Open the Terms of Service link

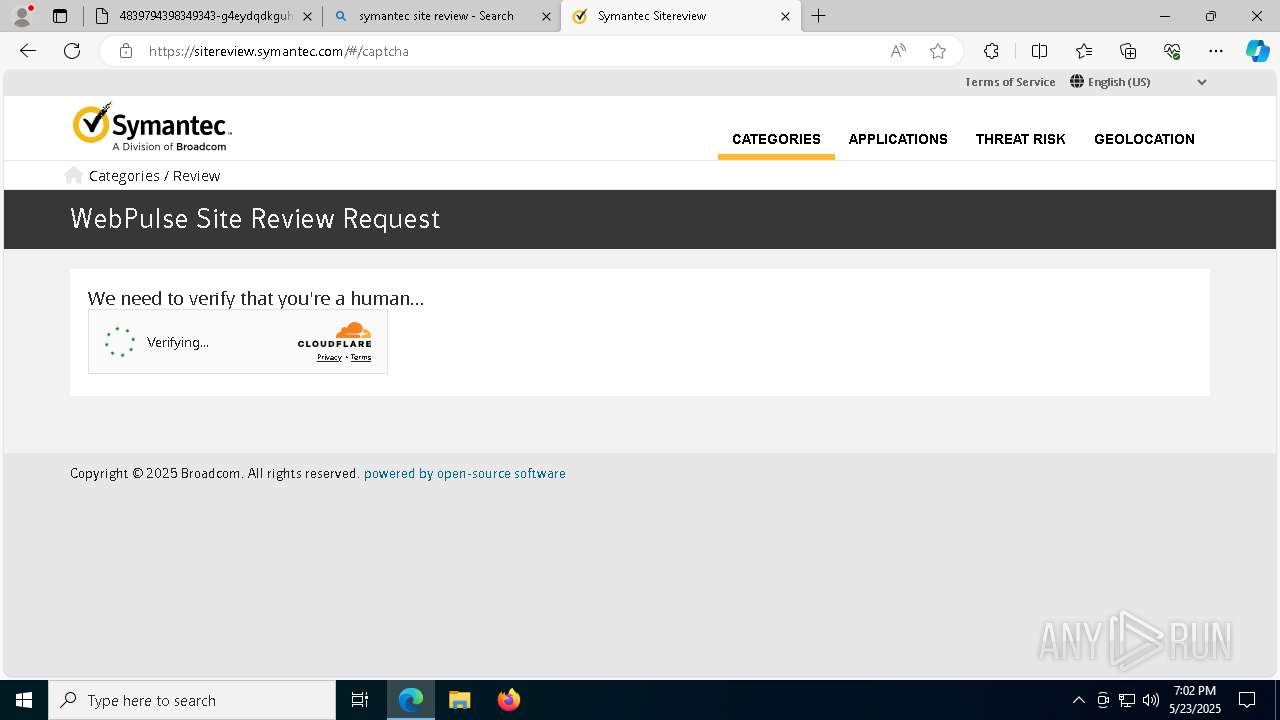point(1010,82)
